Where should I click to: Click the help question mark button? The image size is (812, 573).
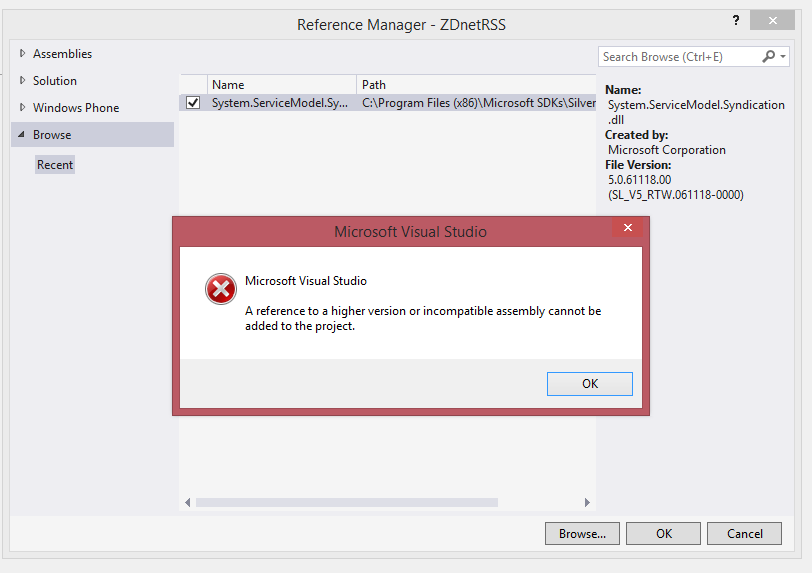[x=735, y=20]
